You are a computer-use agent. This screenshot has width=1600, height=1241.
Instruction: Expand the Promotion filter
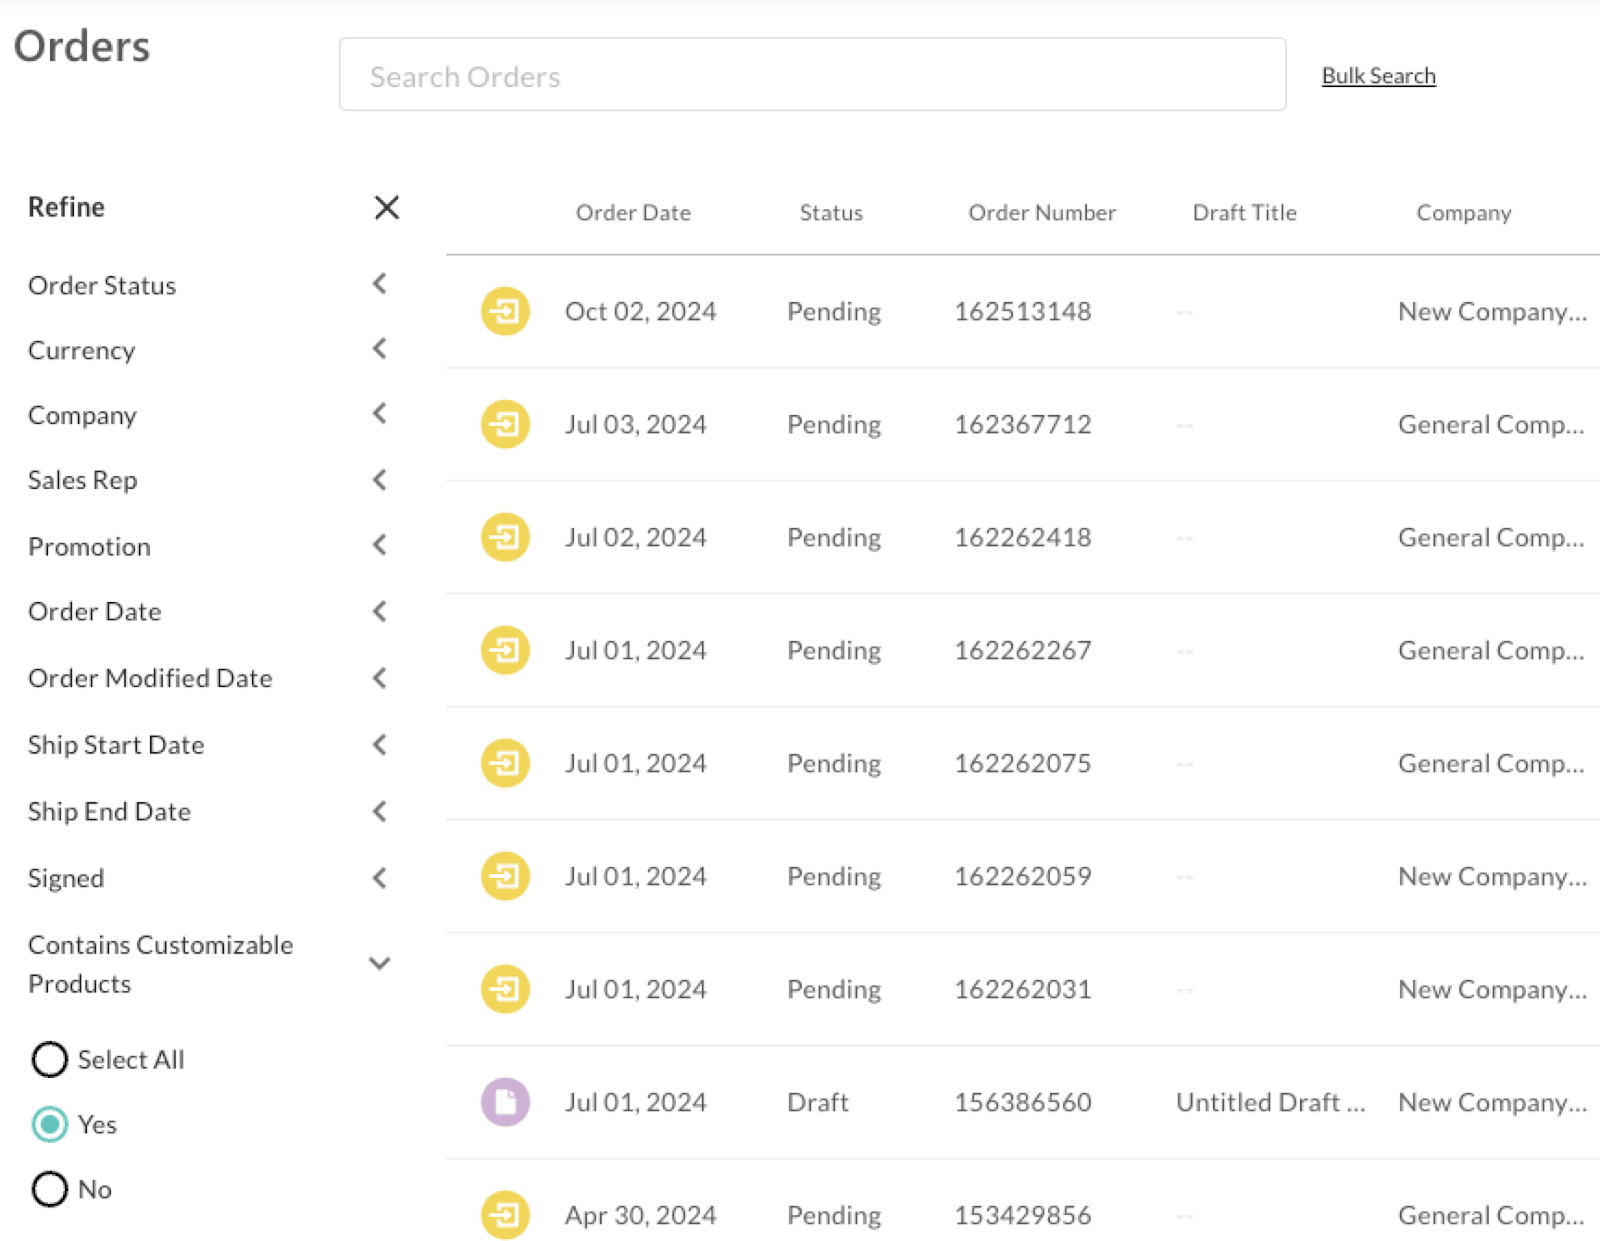pyautogui.click(x=380, y=545)
